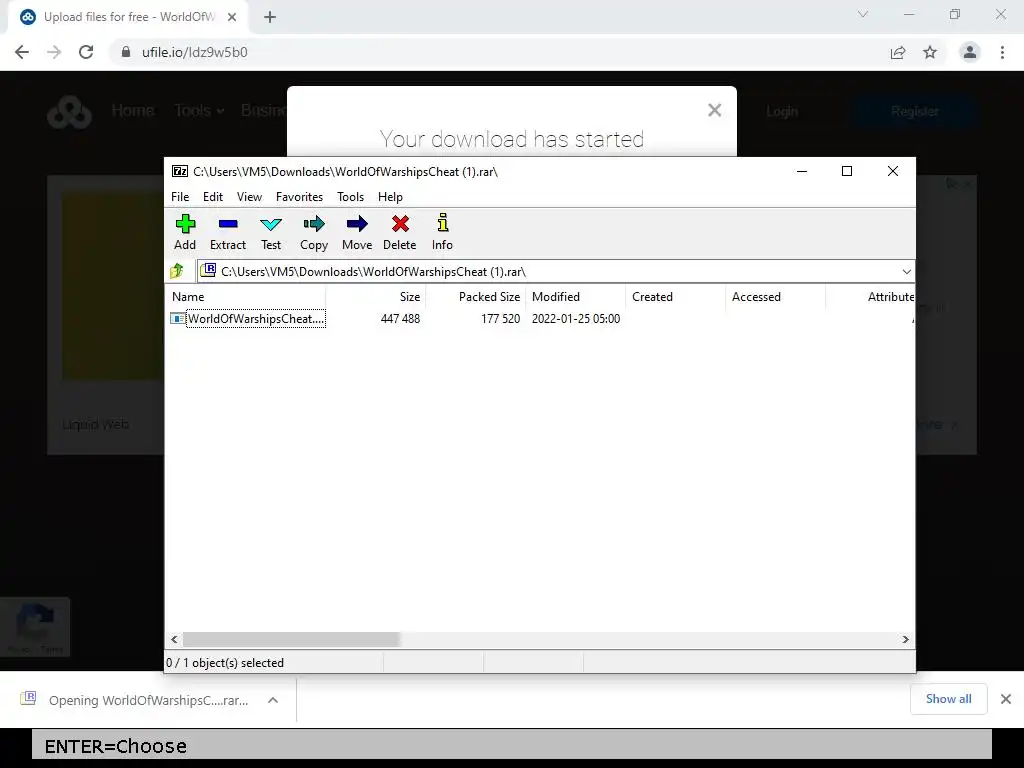Click the 177 520 packed size value
This screenshot has height=768, width=1024.
pyautogui.click(x=500, y=319)
